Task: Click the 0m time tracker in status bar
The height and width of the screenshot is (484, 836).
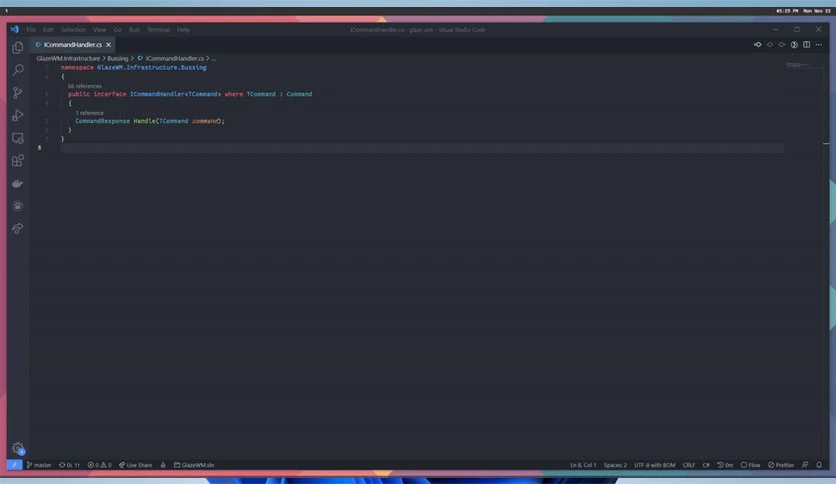Action: tap(725, 465)
